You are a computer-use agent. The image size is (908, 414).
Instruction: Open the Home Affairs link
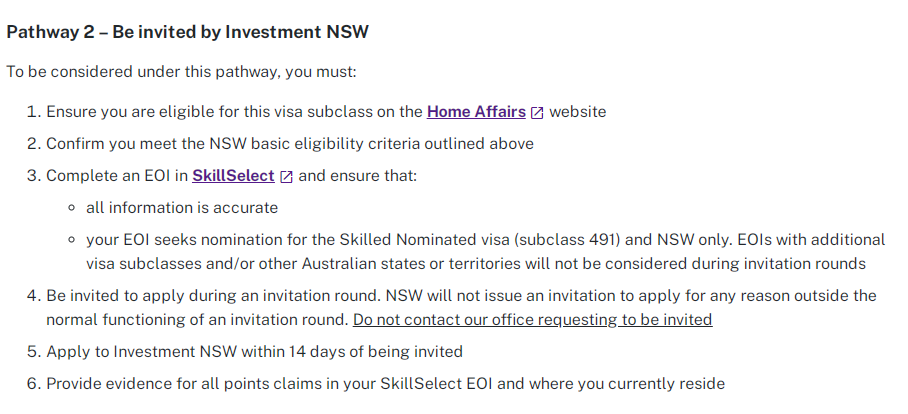click(476, 112)
